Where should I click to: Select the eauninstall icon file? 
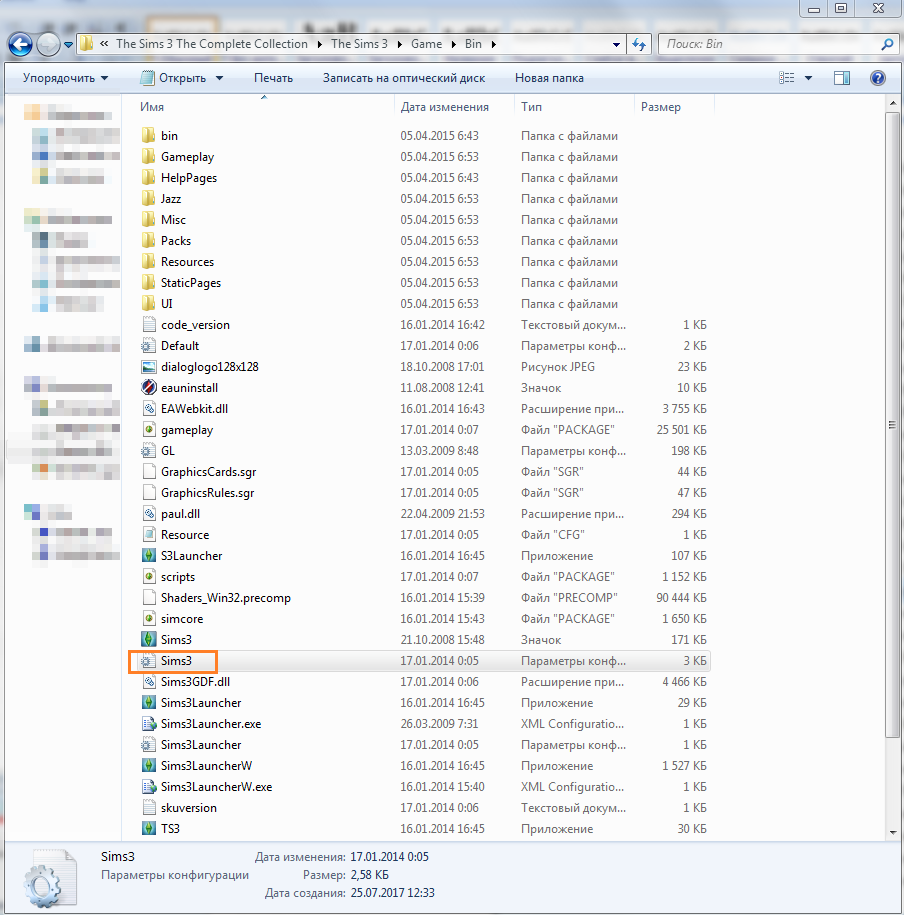click(x=149, y=388)
